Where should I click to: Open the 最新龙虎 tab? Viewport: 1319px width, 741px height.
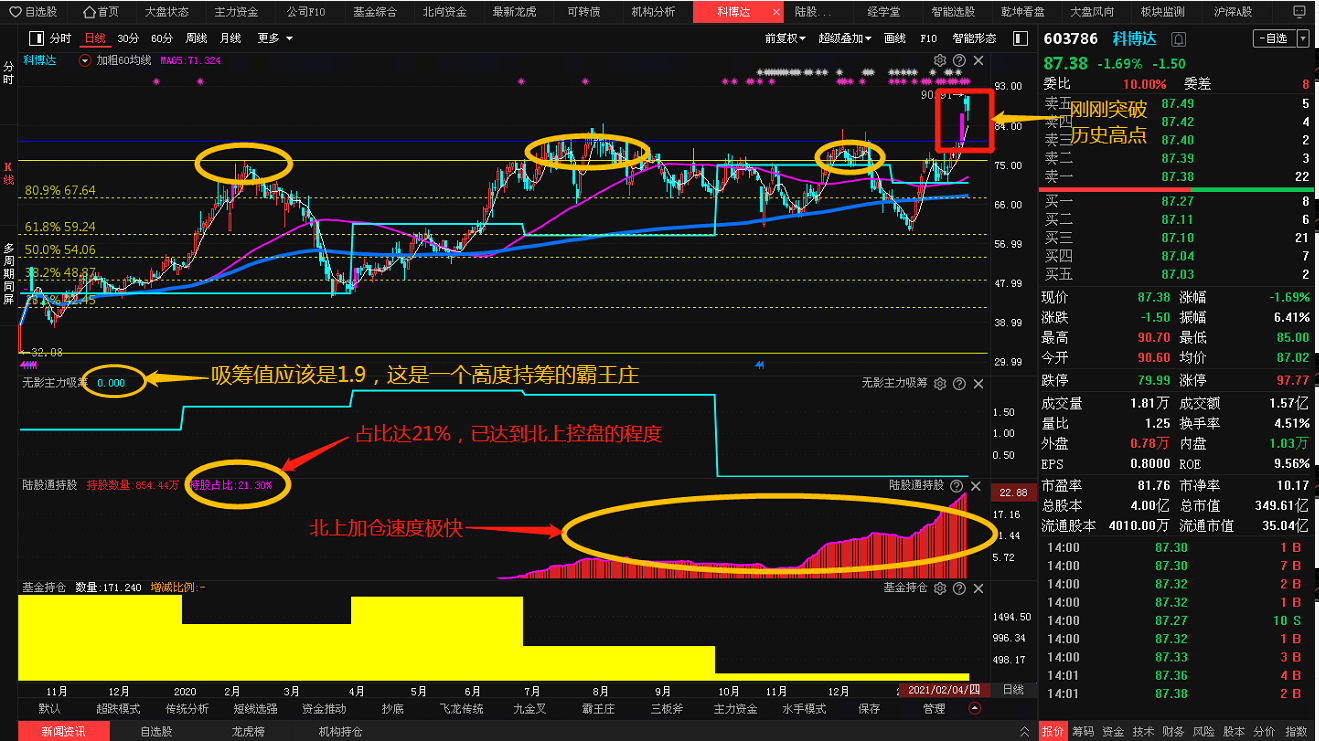click(515, 12)
